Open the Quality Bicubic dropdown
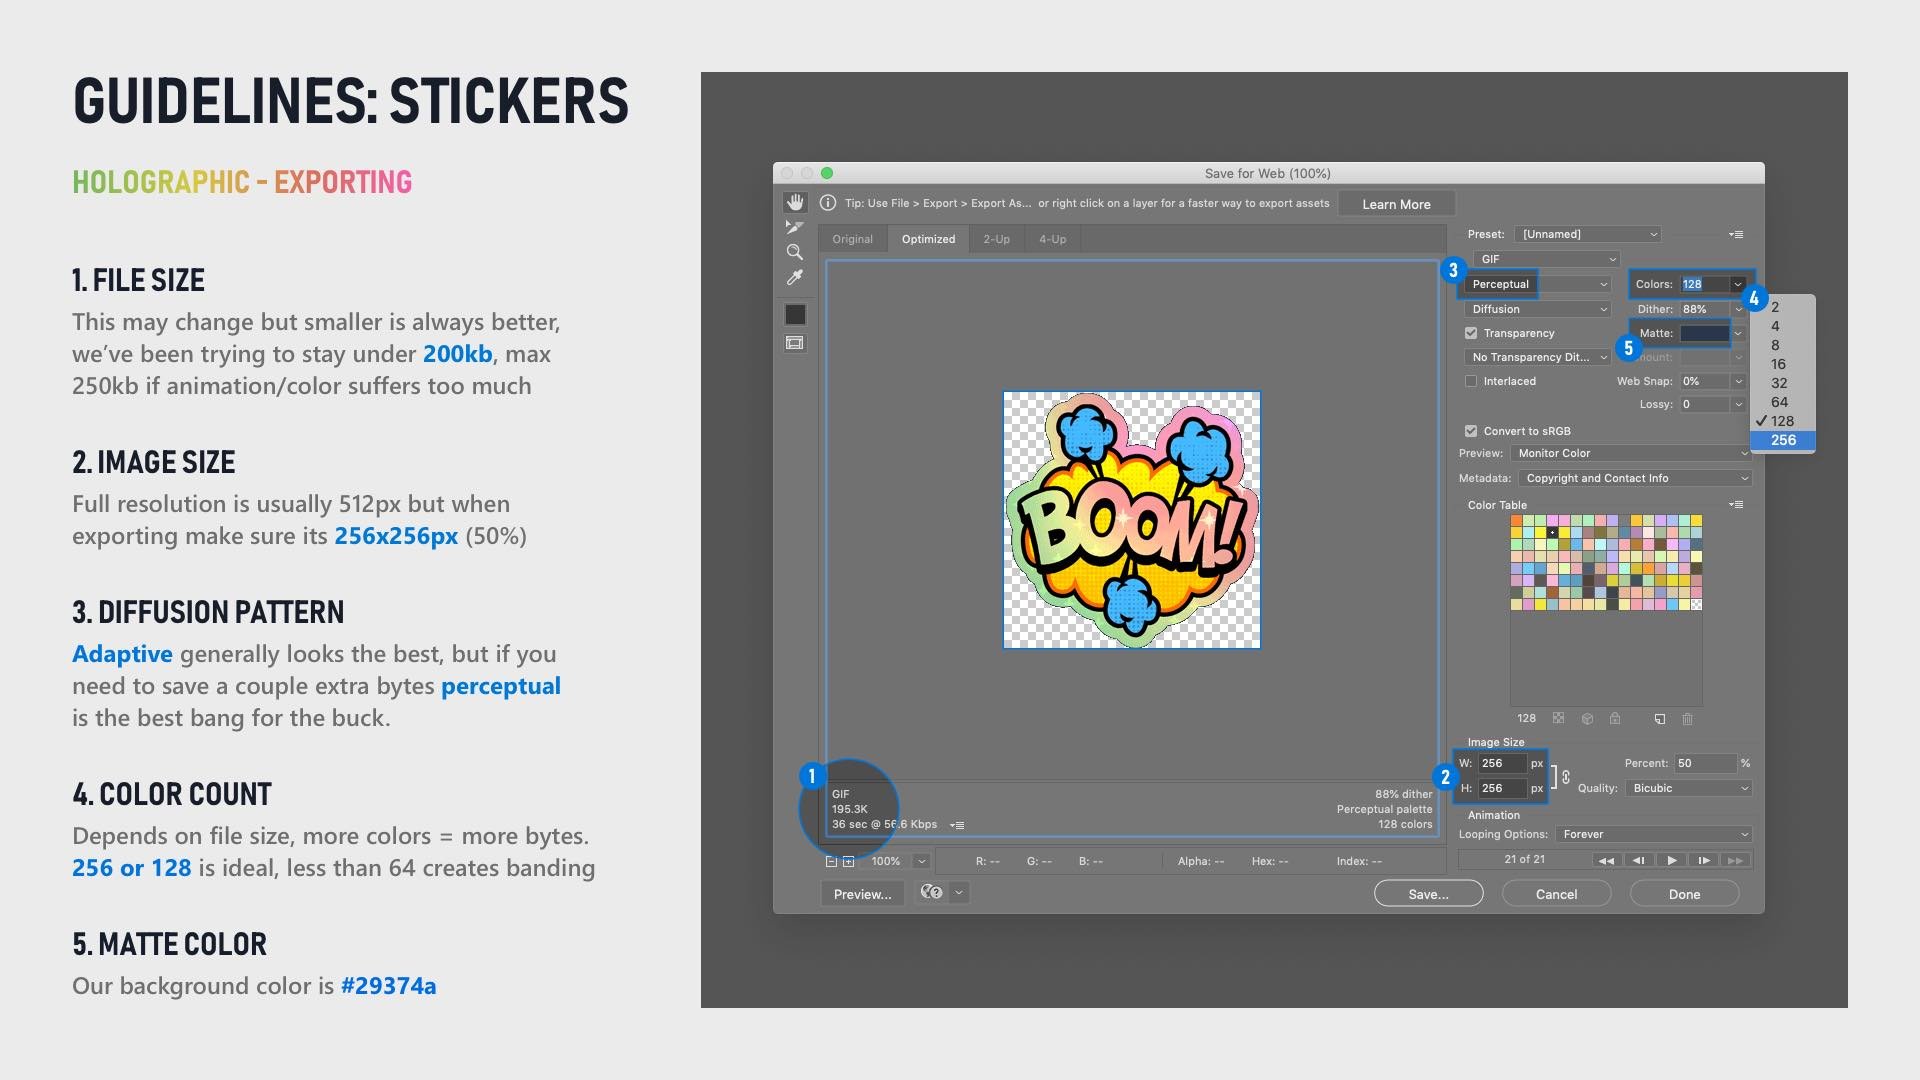The height and width of the screenshot is (1080, 1920). pyautogui.click(x=1689, y=788)
